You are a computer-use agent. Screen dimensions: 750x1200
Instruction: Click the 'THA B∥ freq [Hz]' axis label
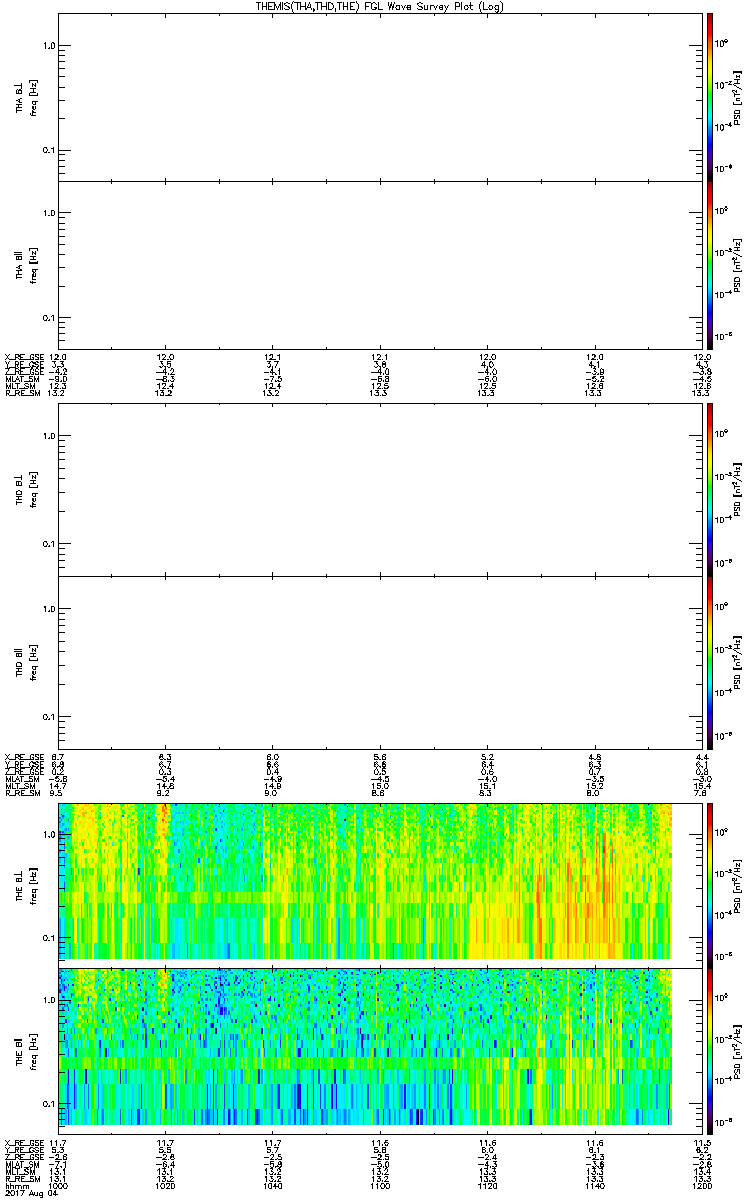26,264
